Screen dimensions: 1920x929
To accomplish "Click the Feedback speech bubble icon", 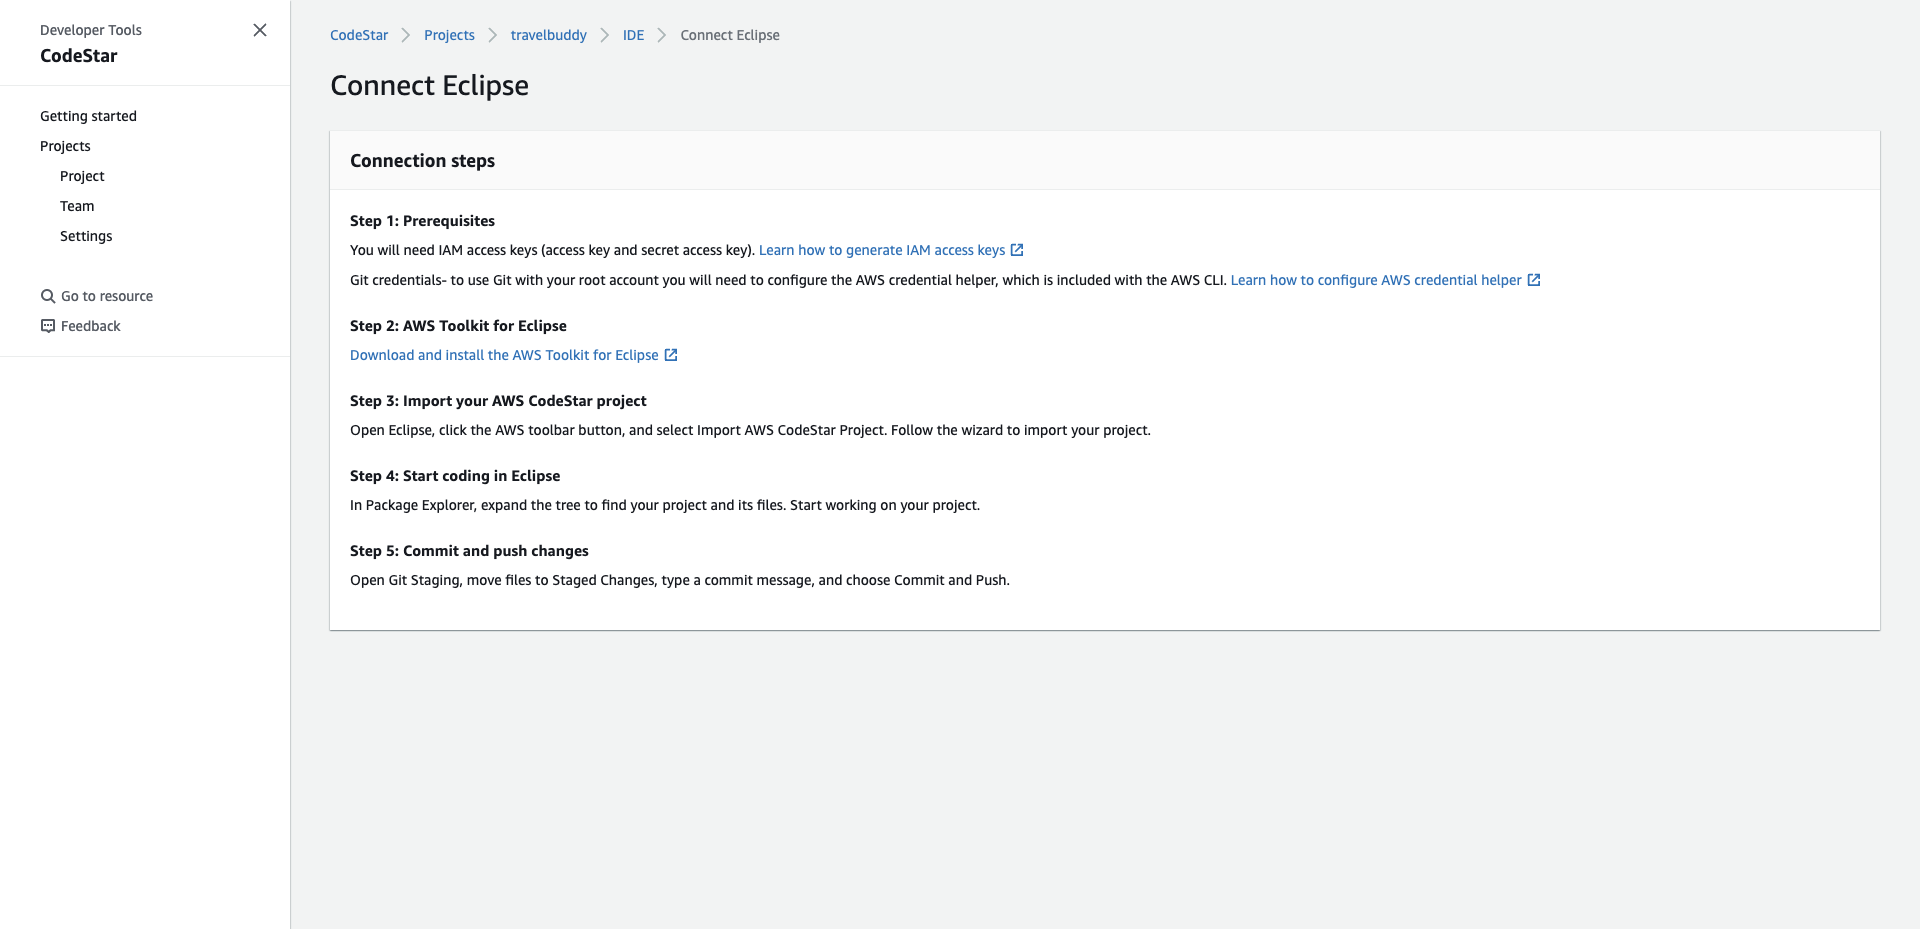I will pyautogui.click(x=47, y=326).
